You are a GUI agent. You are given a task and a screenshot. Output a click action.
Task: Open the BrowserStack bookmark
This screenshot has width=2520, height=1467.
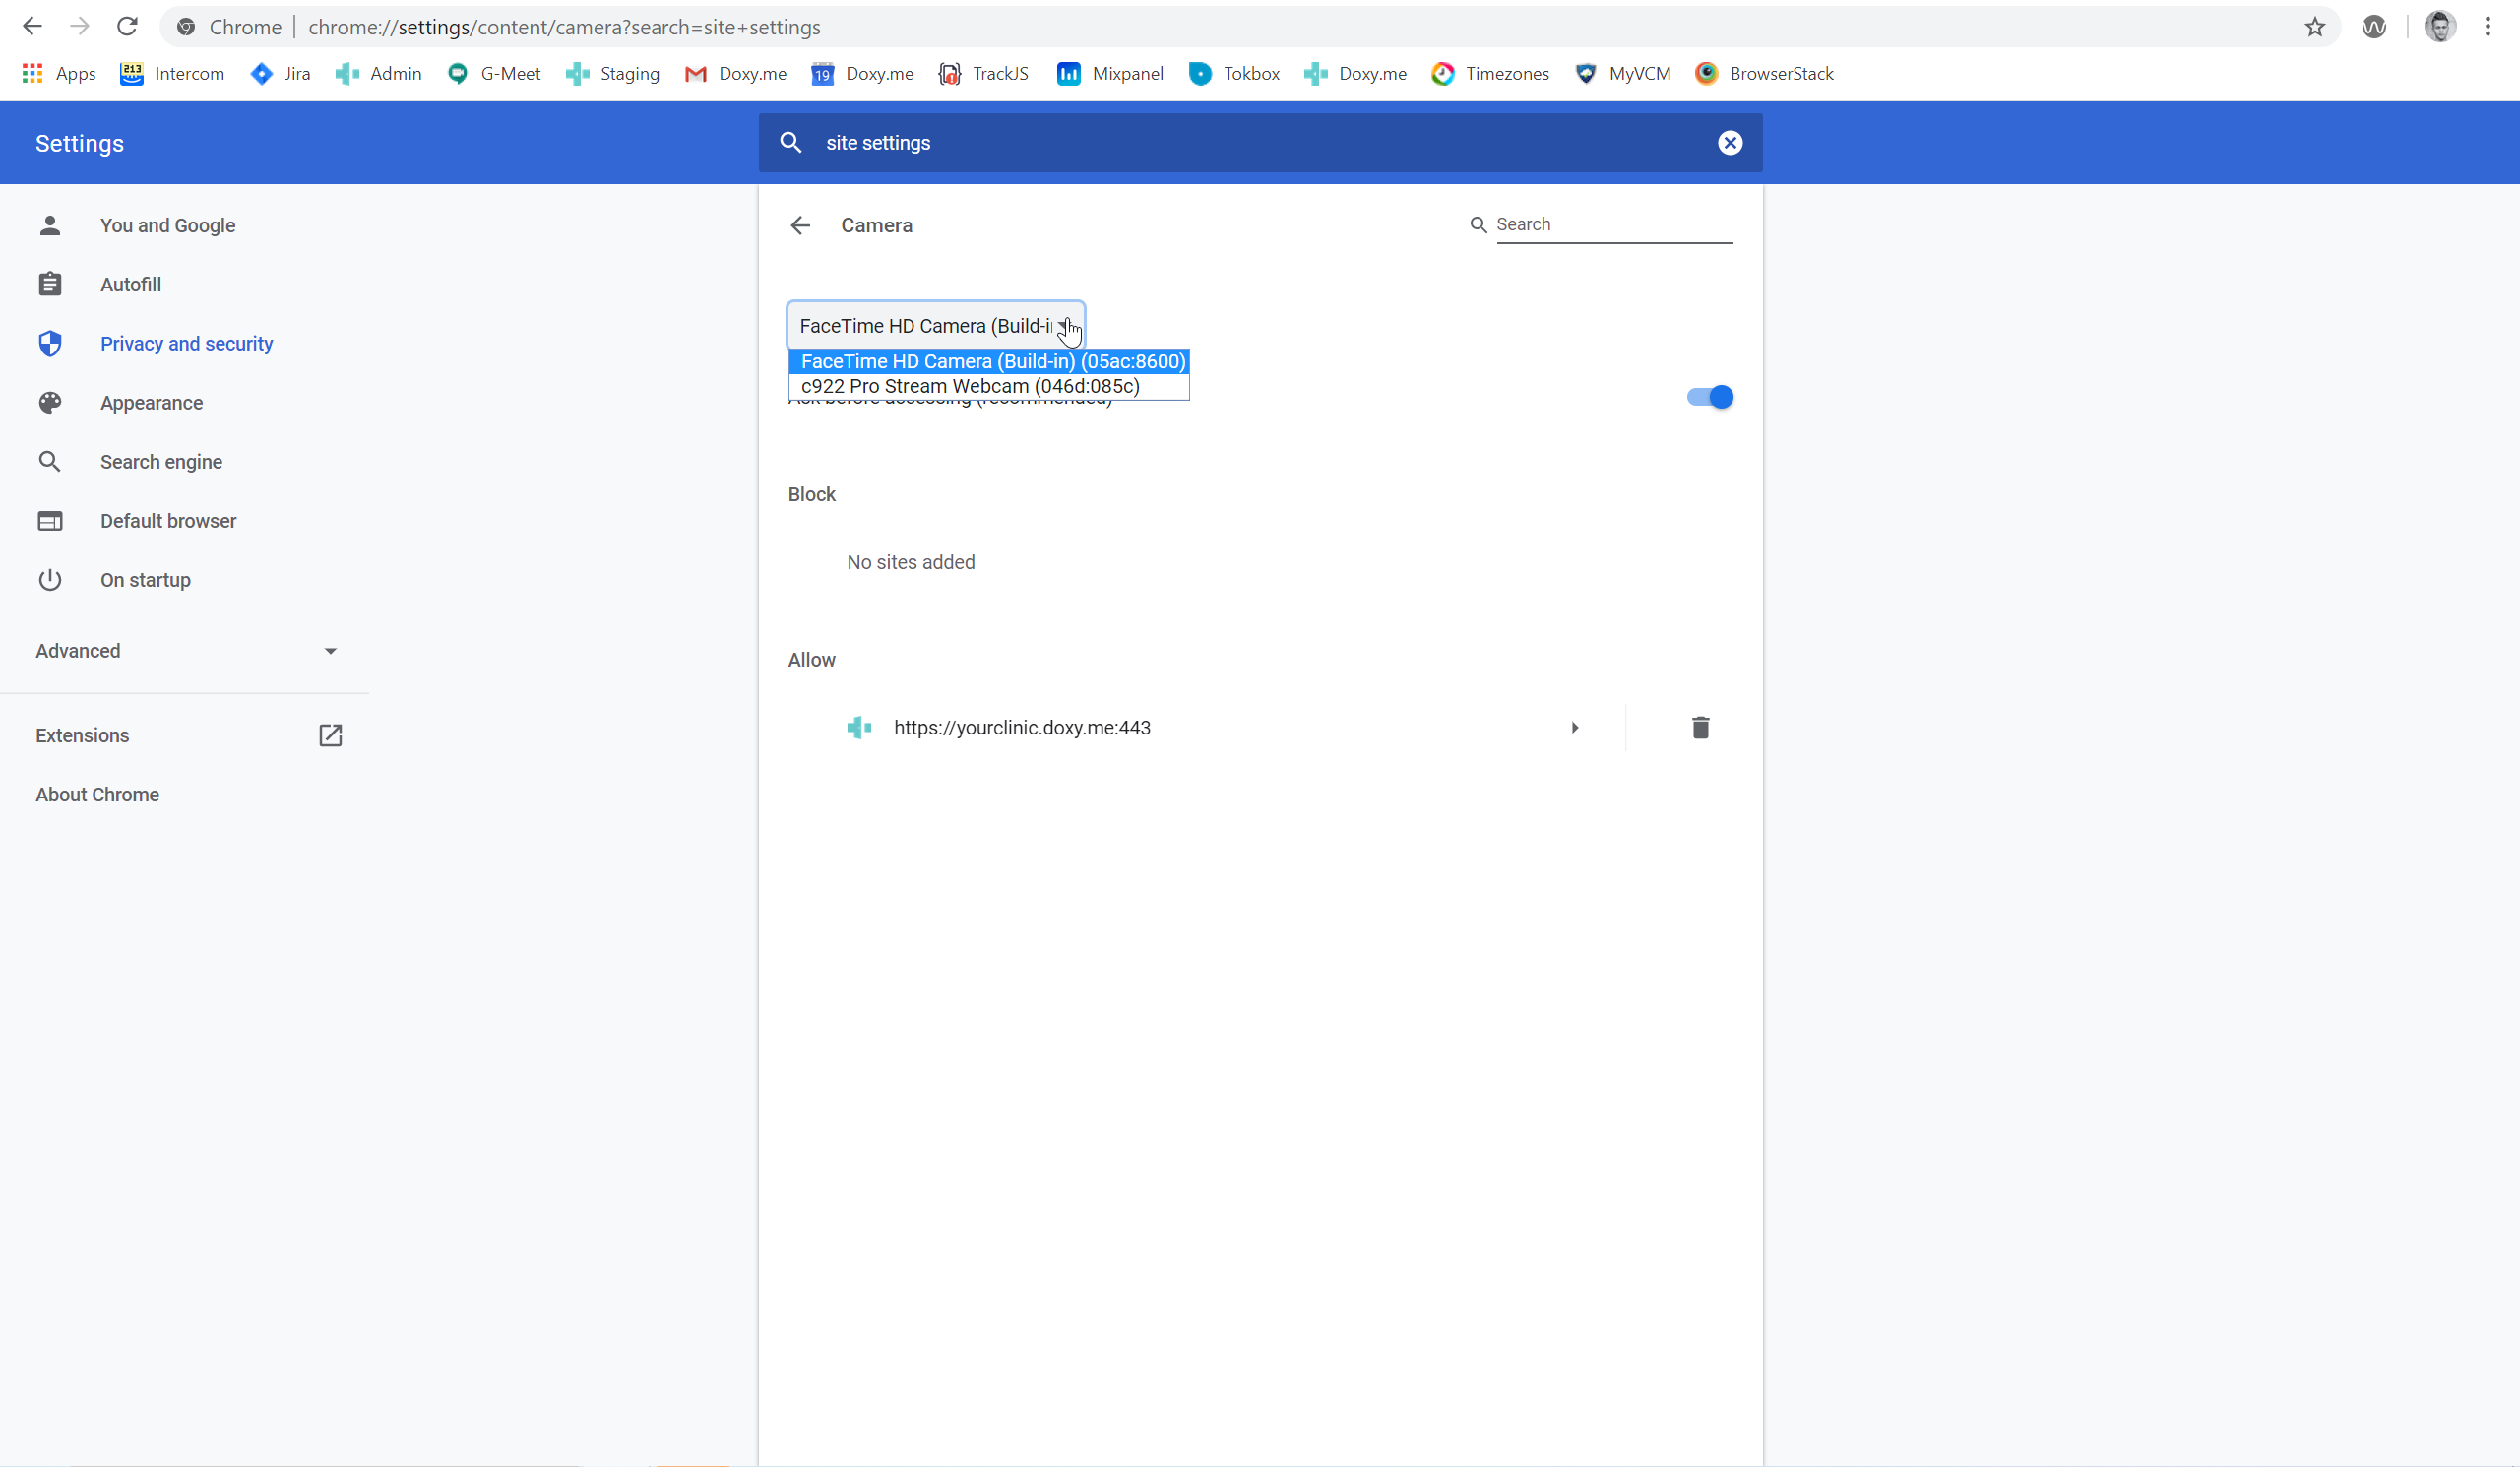[1765, 74]
